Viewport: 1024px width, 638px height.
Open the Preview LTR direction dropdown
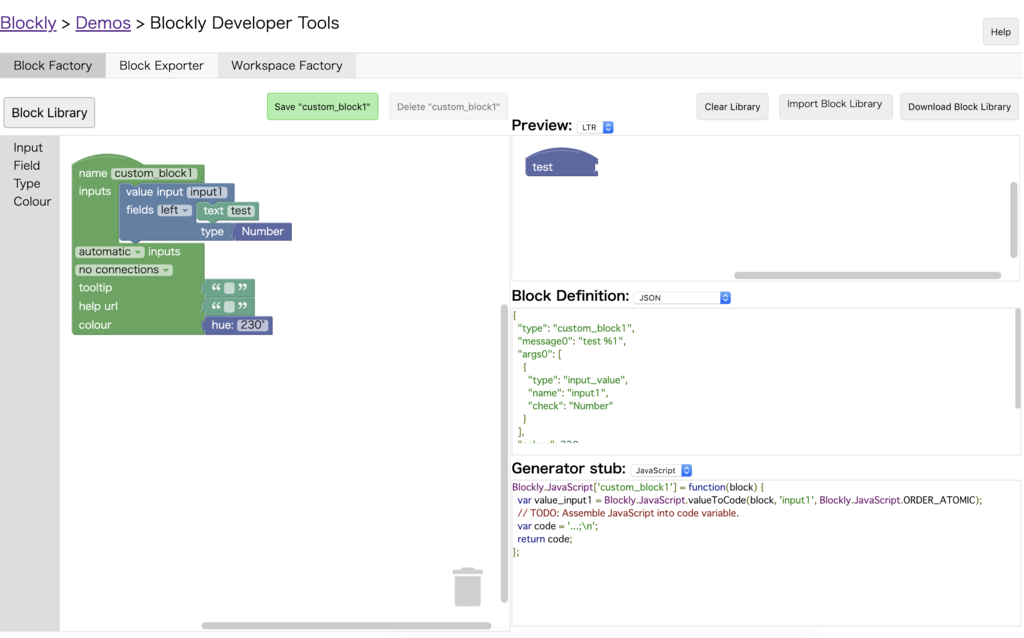click(x=596, y=128)
